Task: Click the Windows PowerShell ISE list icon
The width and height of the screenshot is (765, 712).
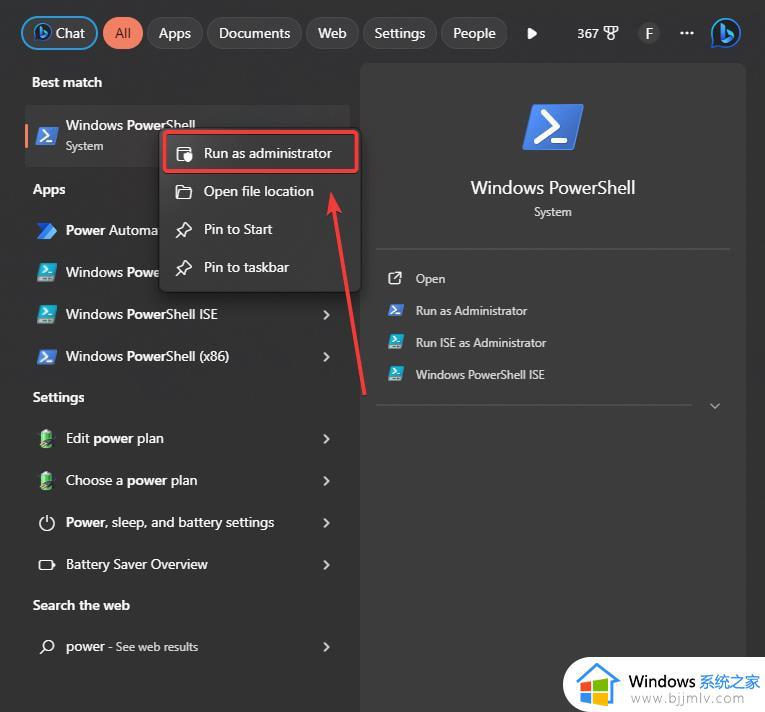Action: (x=47, y=314)
